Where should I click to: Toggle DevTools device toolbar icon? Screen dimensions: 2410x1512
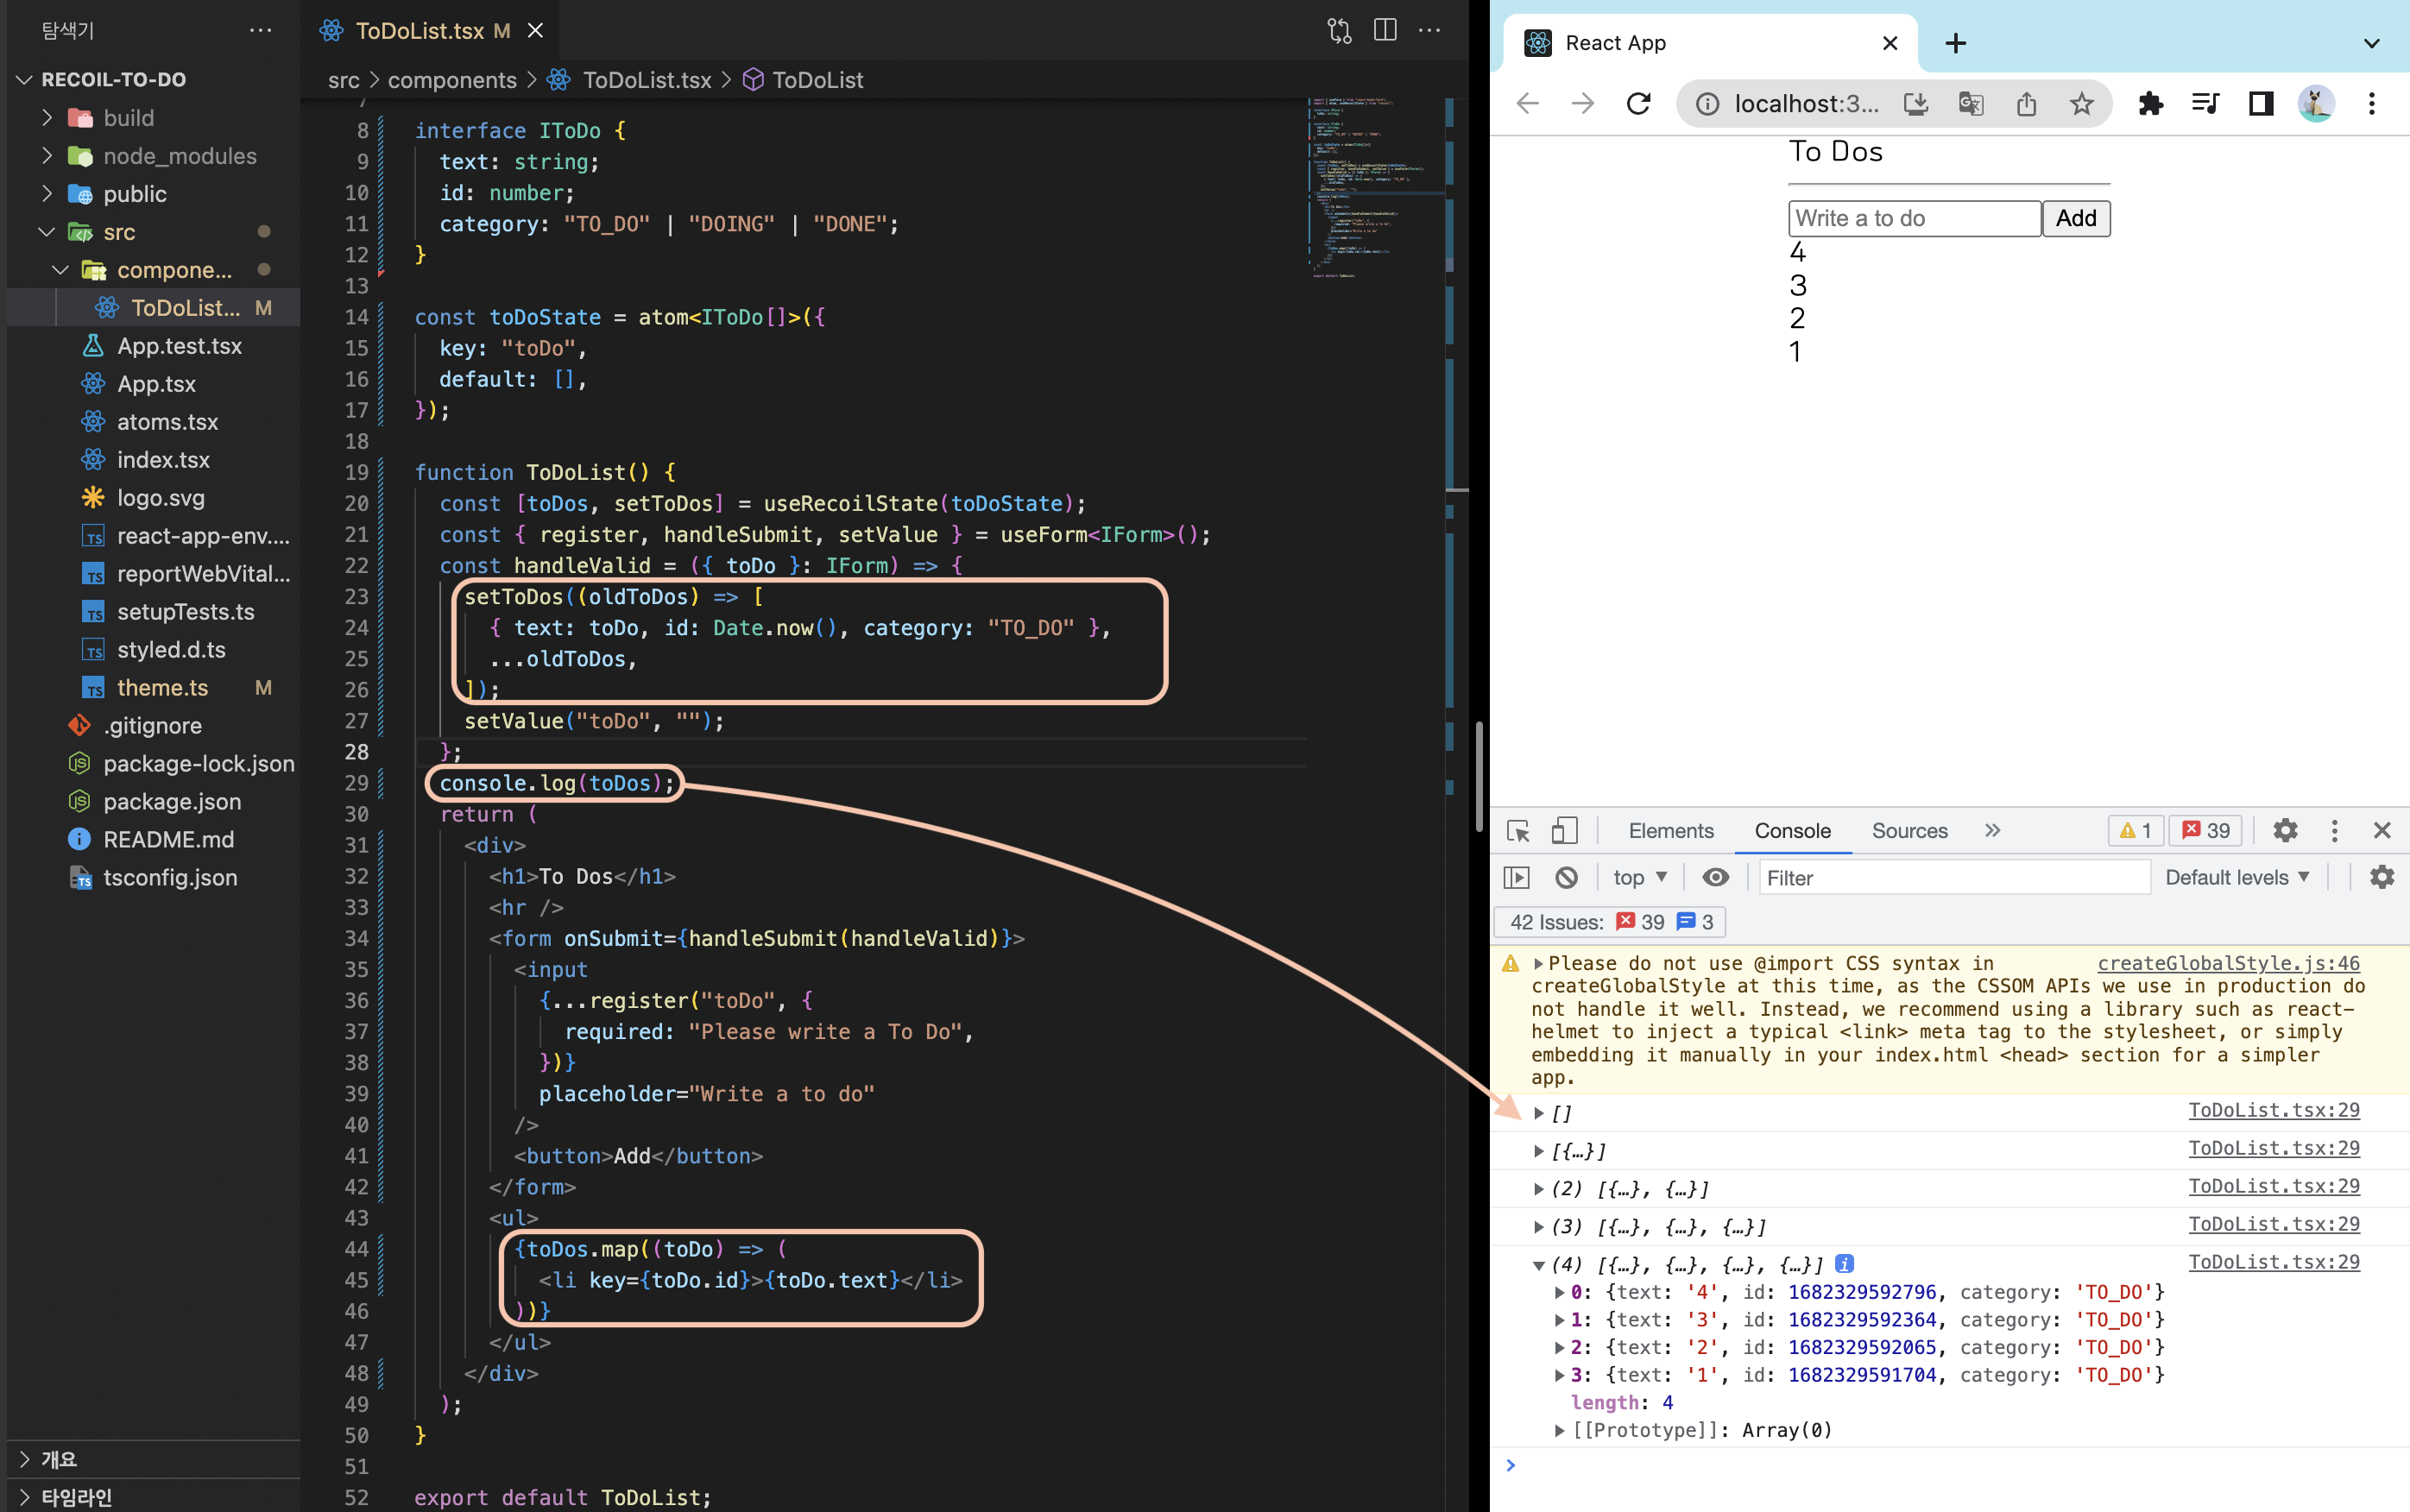(1565, 831)
